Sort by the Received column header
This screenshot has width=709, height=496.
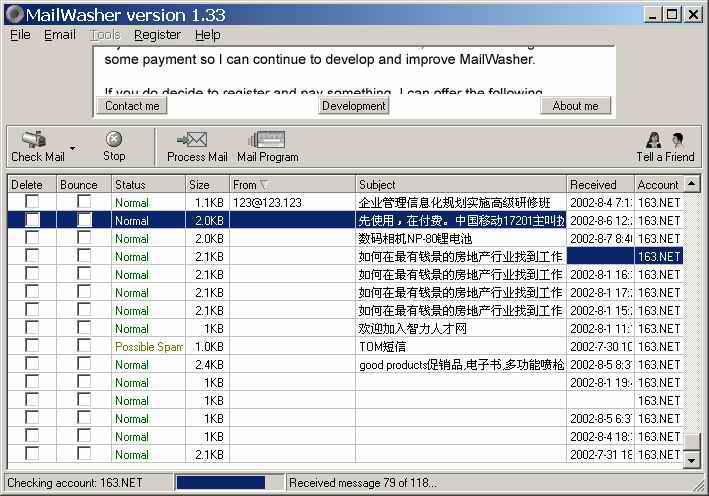[x=600, y=184]
